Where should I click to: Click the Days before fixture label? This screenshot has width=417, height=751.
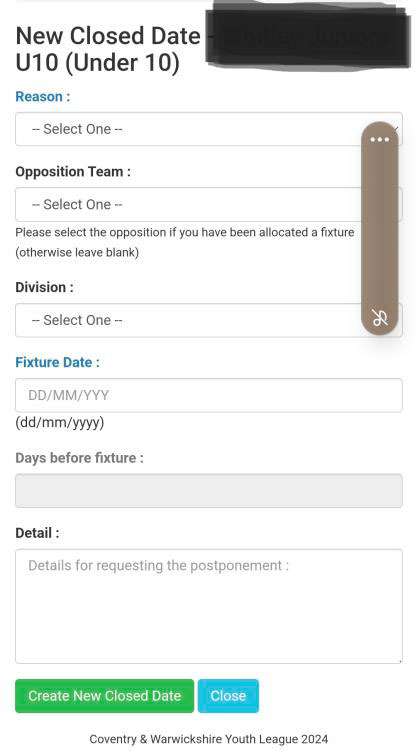point(79,458)
